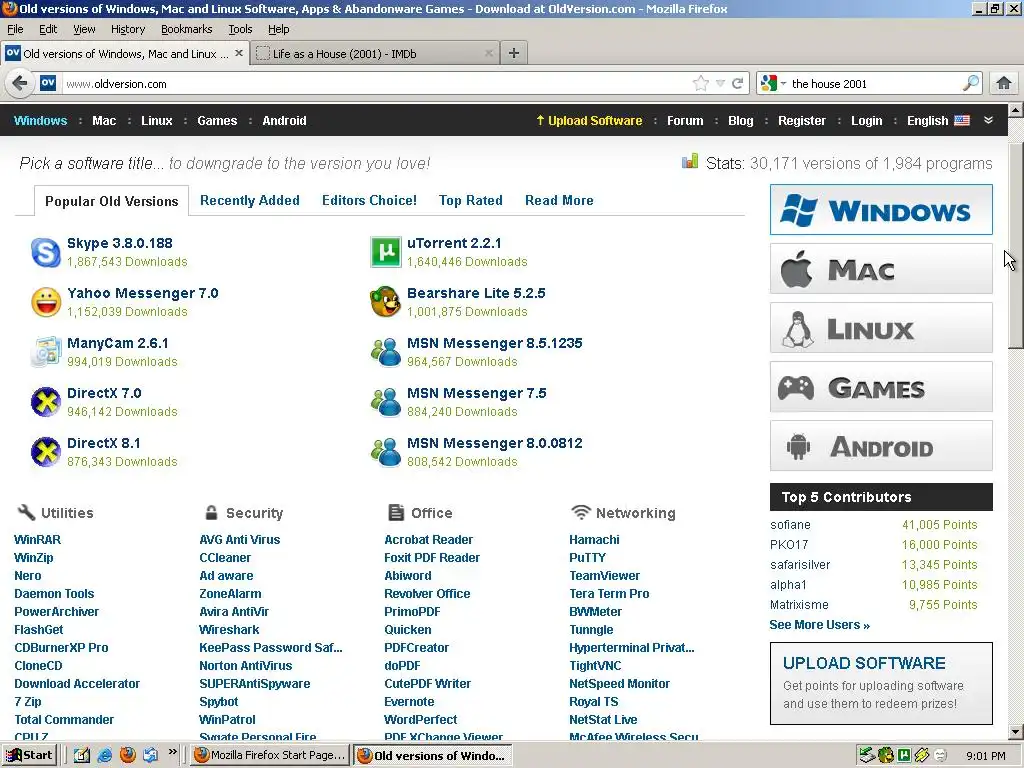Click the Yahoo Messenger smiley icon

46,302
